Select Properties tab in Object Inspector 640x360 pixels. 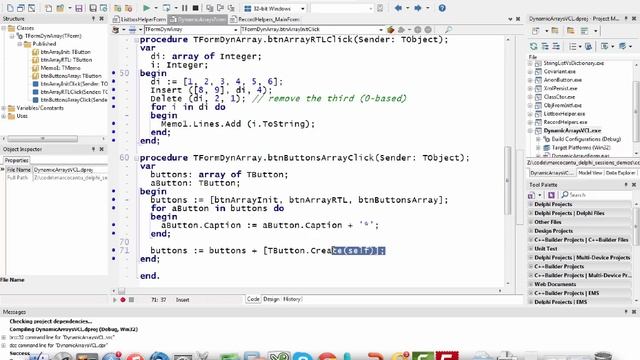(17, 160)
